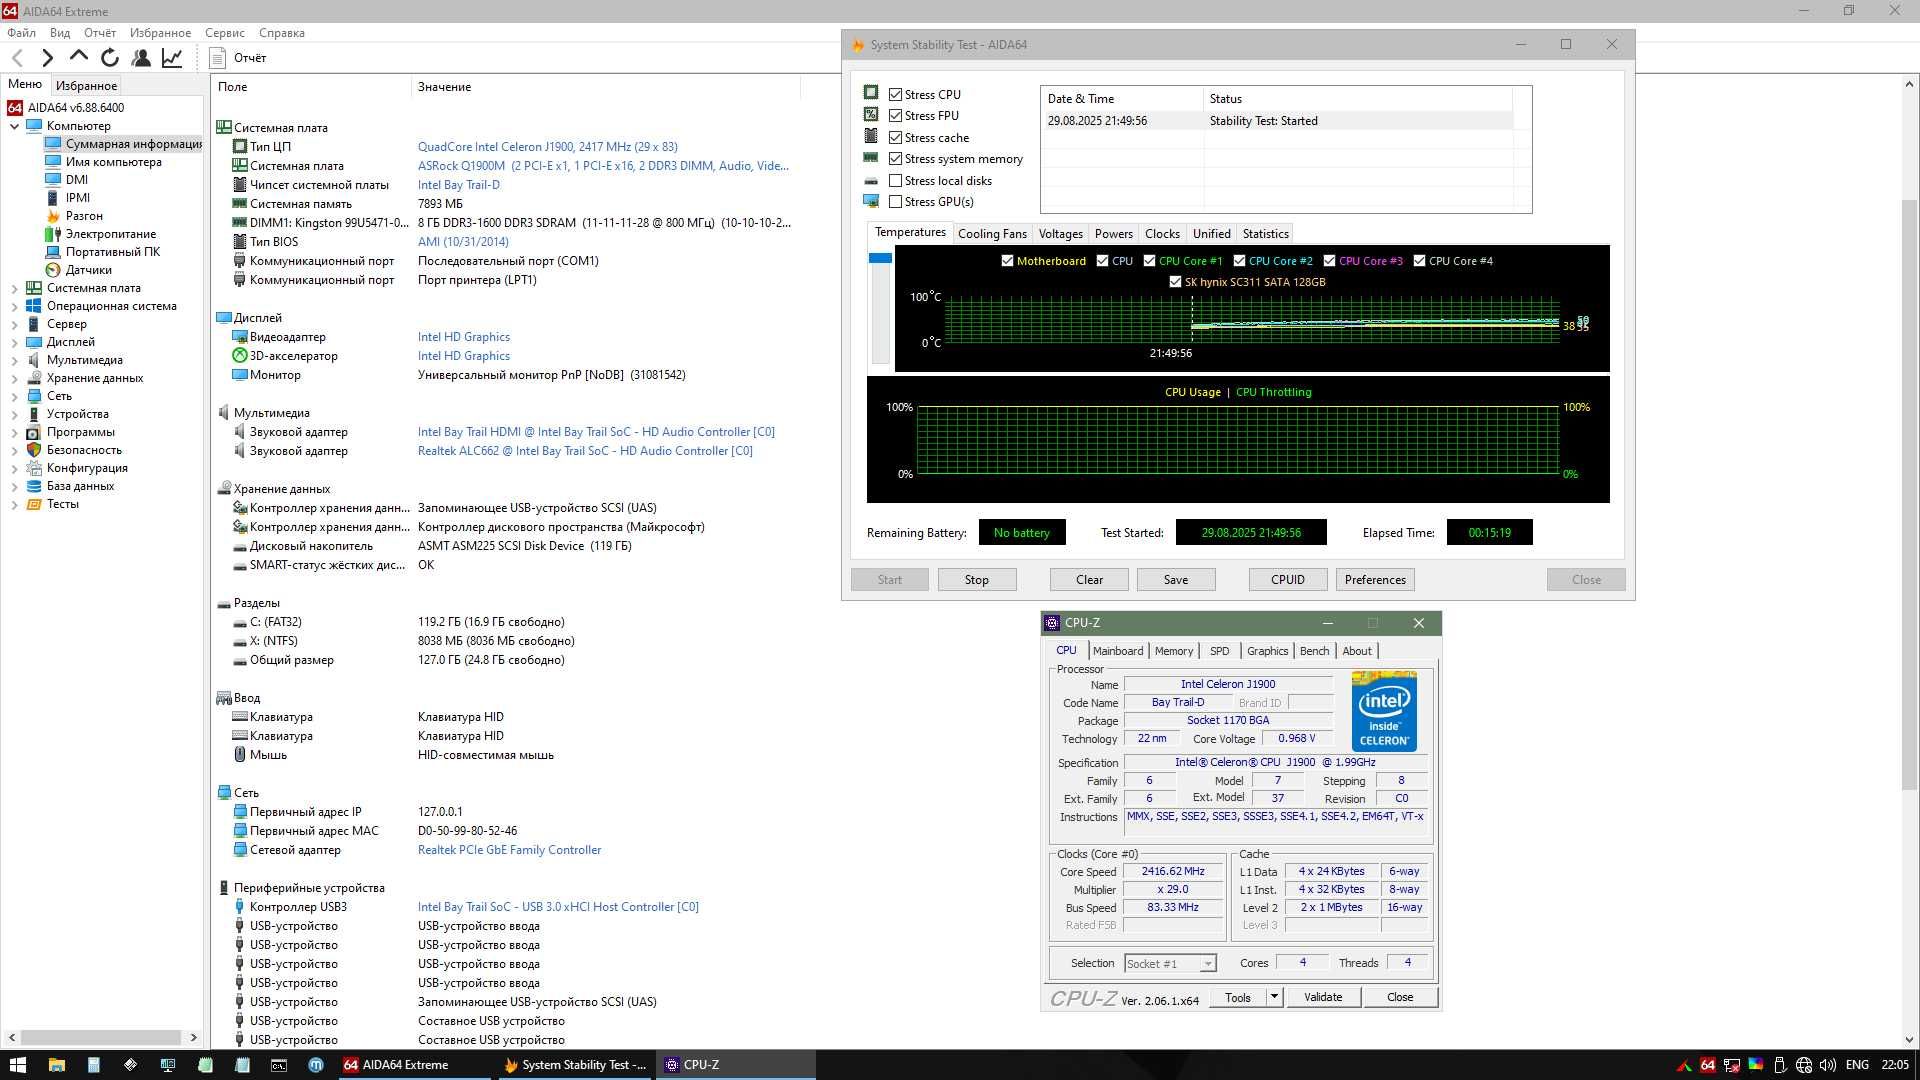Stop the stability test
The image size is (1920, 1080).
point(977,580)
